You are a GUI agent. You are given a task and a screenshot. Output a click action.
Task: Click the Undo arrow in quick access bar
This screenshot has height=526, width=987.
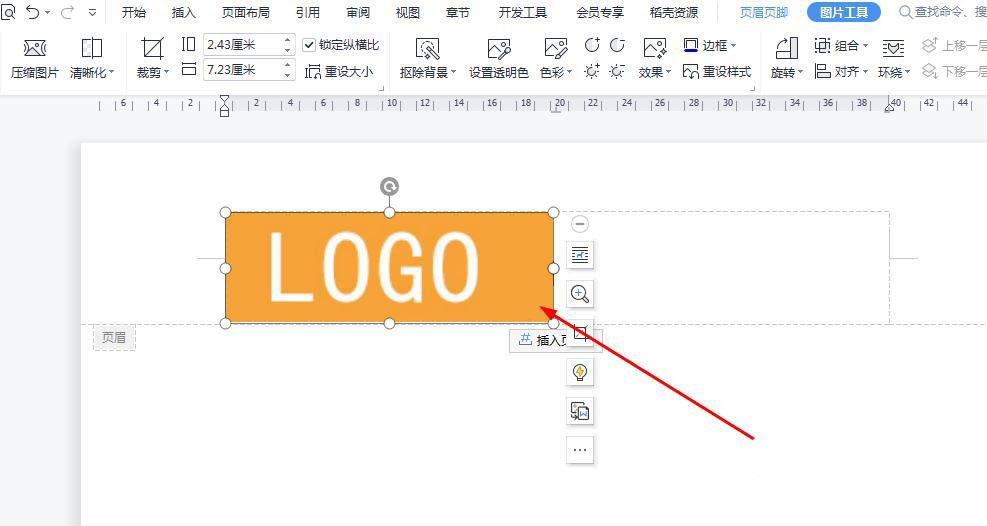coord(33,12)
